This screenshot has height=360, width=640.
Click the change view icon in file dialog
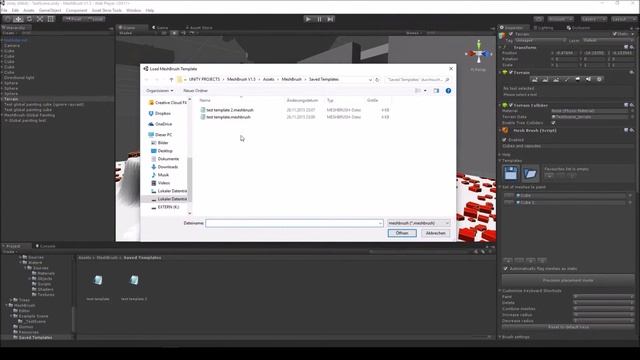pos(418,91)
